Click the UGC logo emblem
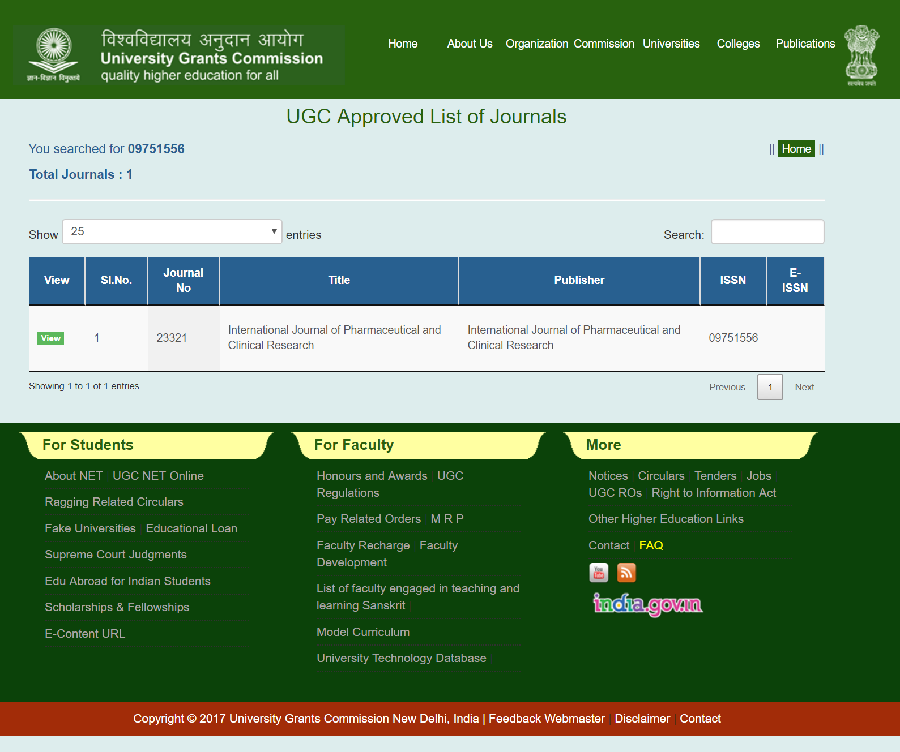The width and height of the screenshot is (900, 752). tap(53, 55)
